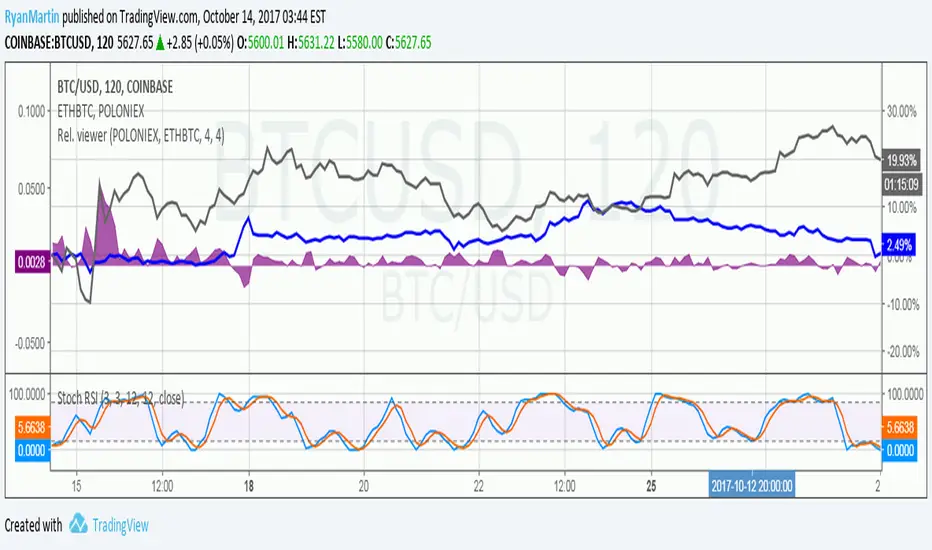Screen dimensions: 932x550
Task: Click the high price H:5631.22 value
Action: 310,43
